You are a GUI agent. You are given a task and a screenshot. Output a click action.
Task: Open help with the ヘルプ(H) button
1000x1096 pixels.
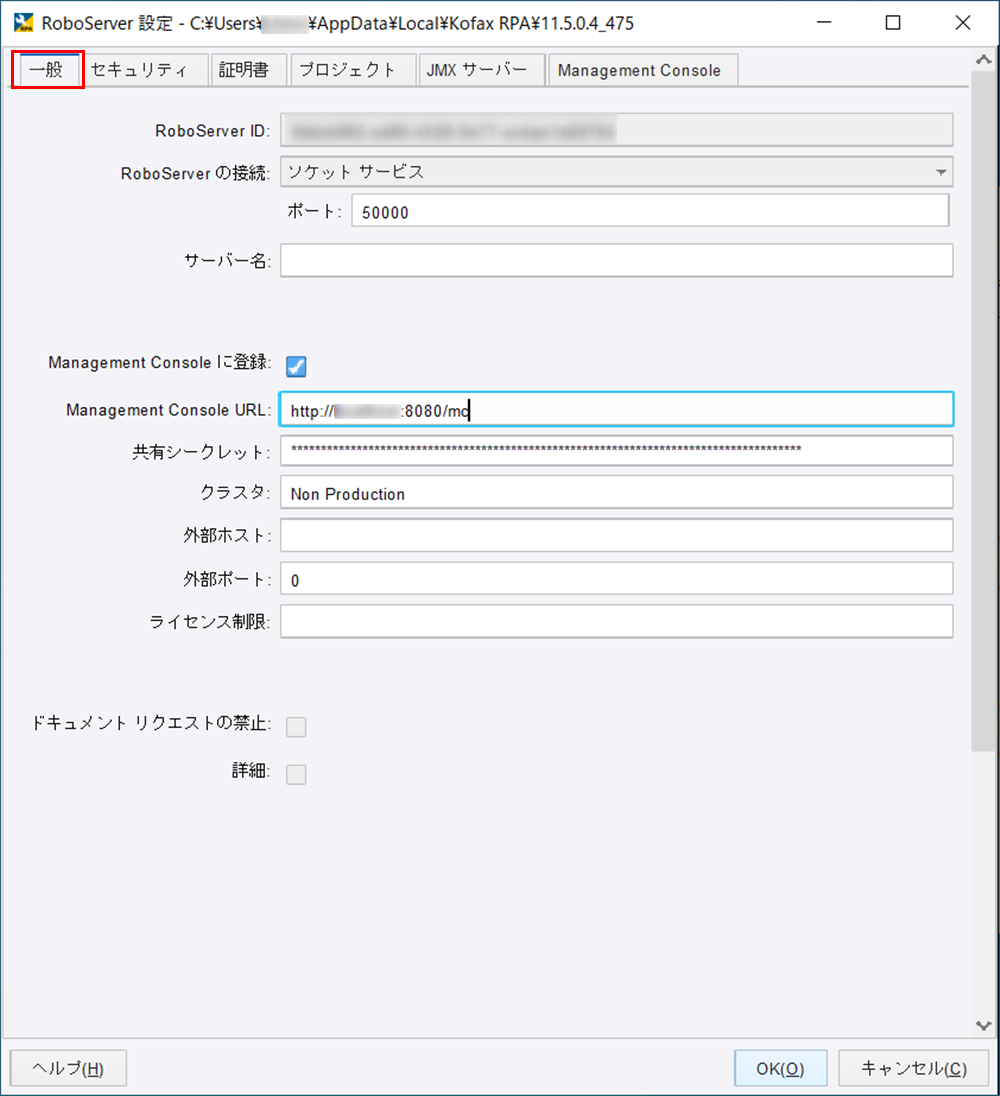pyautogui.click(x=68, y=1068)
